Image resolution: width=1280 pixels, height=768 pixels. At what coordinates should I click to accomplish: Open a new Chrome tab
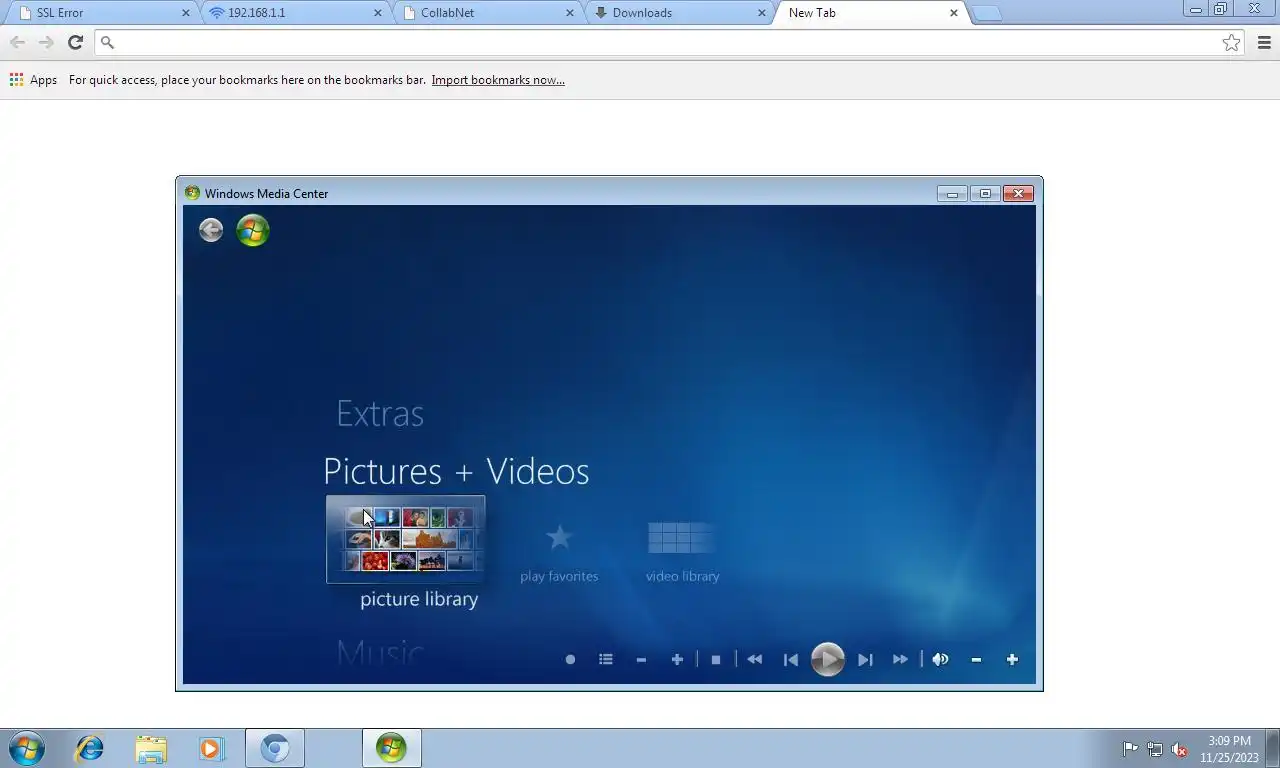pyautogui.click(x=986, y=13)
